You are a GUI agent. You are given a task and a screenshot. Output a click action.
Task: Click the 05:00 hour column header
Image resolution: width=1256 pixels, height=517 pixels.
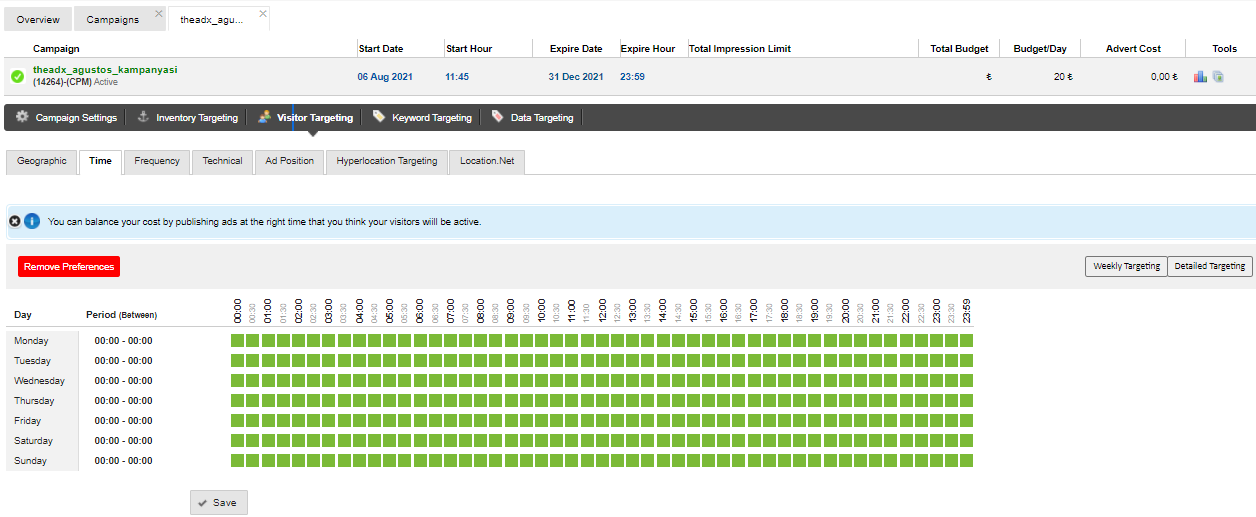coord(390,310)
